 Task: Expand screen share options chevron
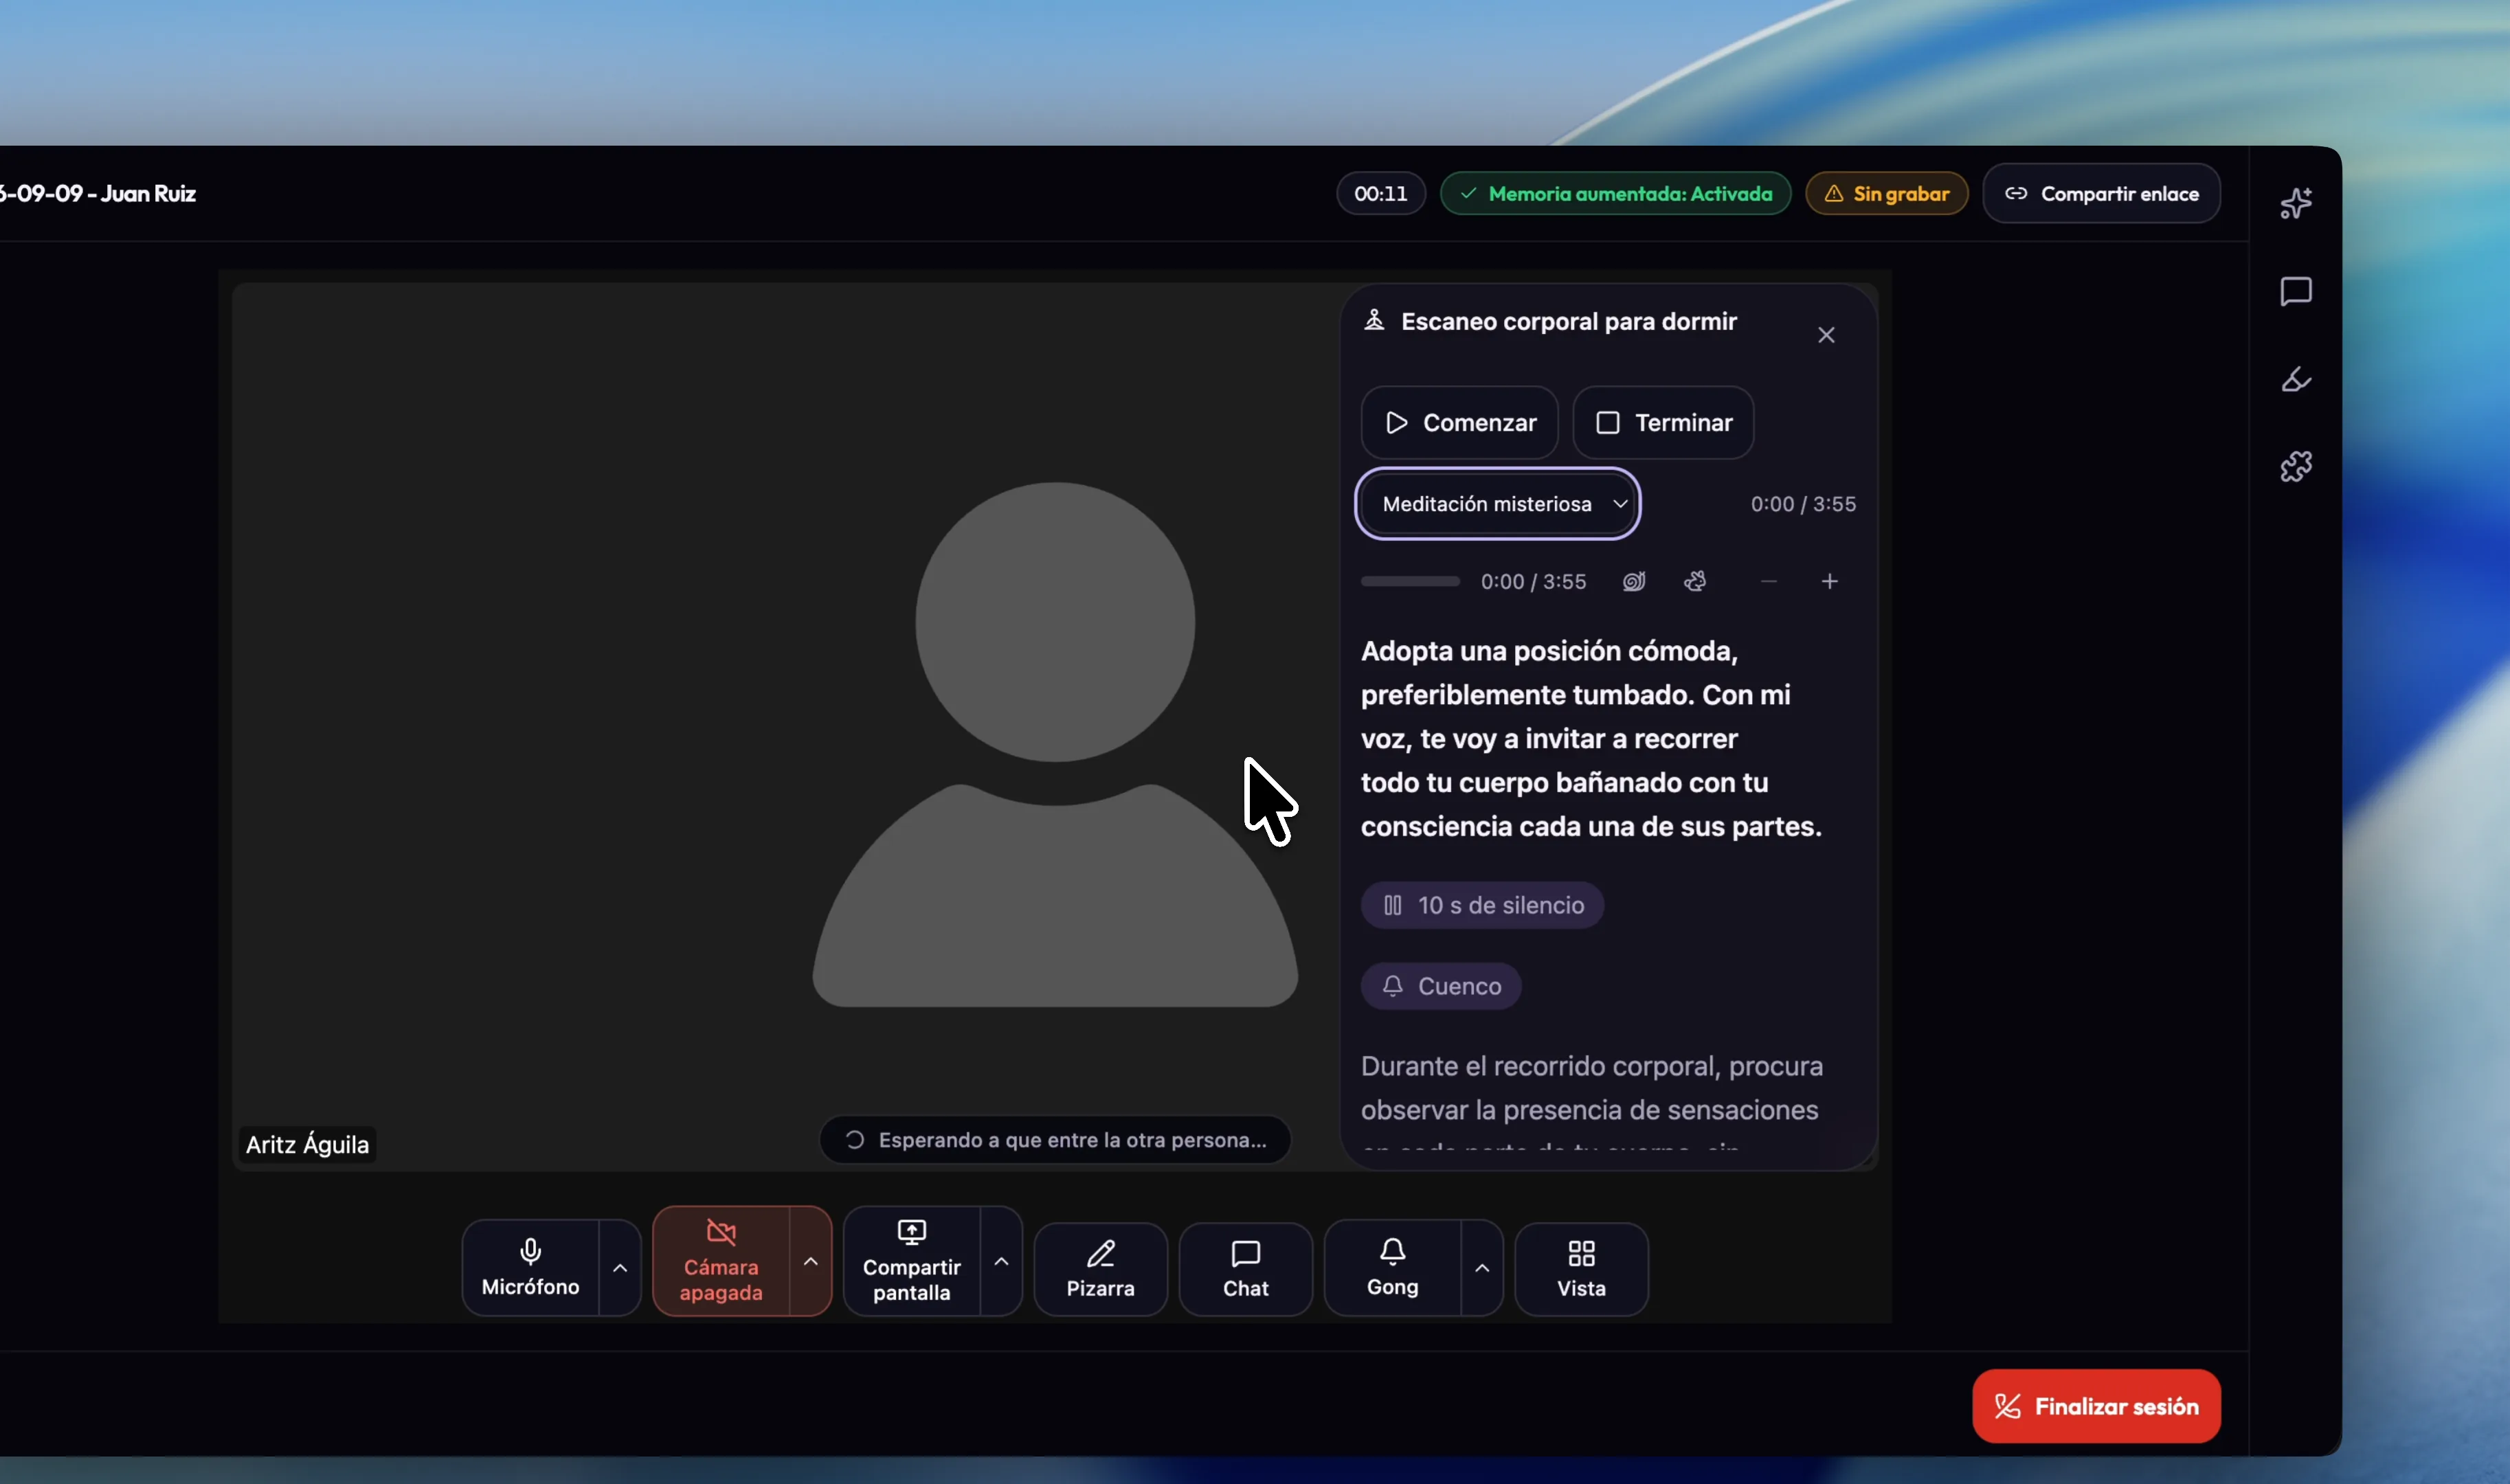pos(1001,1262)
